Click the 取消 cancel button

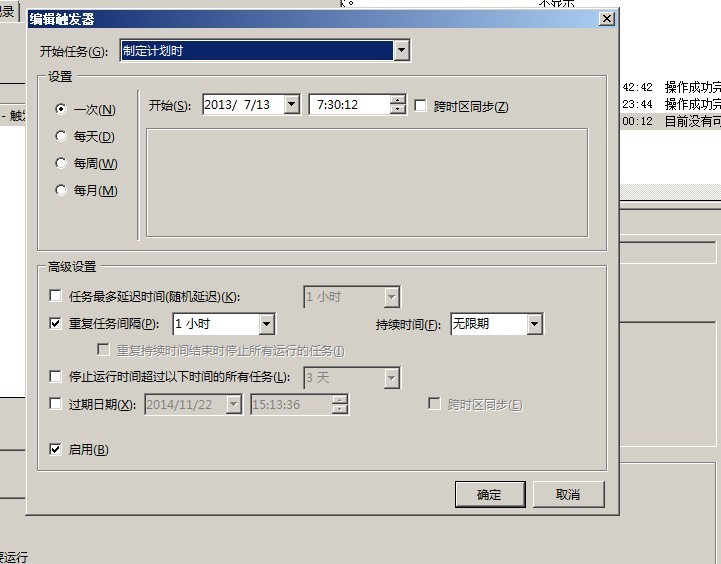[x=568, y=495]
